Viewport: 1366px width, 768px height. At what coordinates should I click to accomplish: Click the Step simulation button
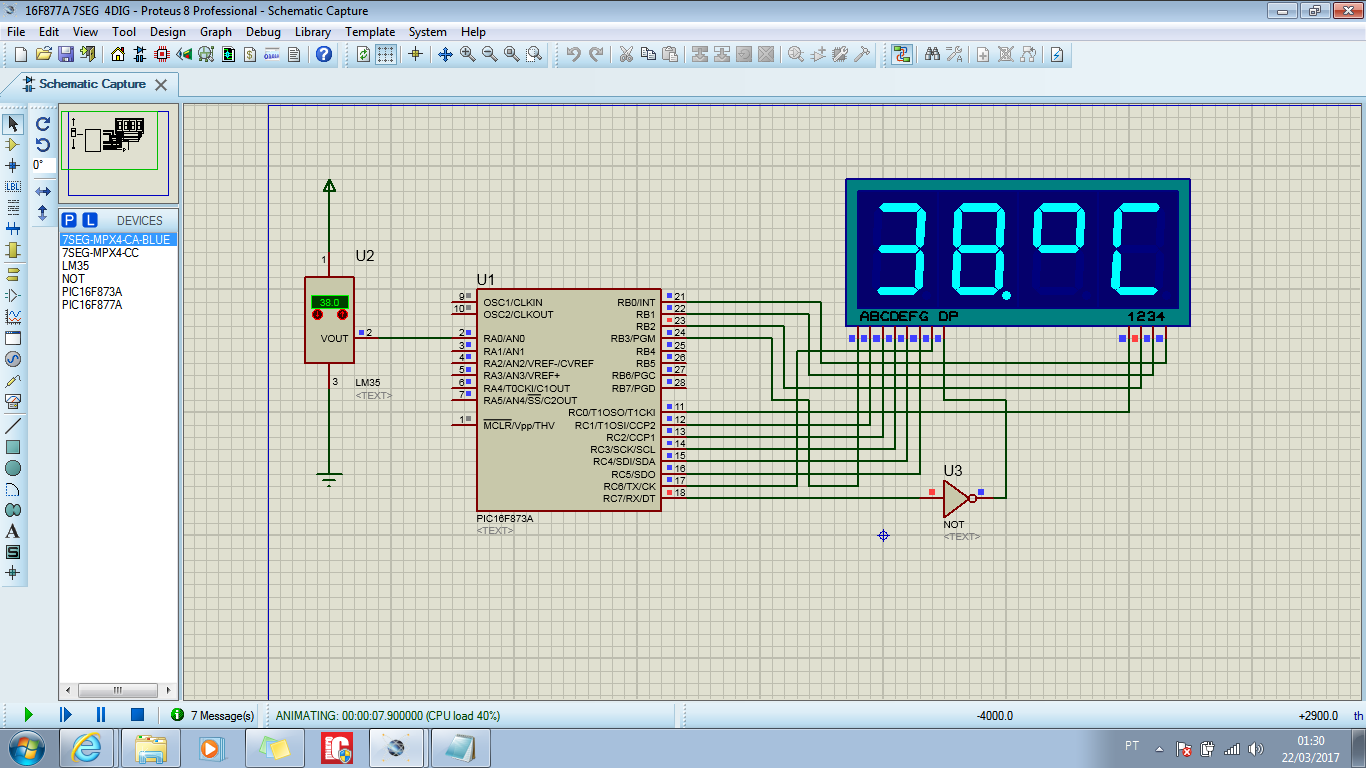(65, 715)
